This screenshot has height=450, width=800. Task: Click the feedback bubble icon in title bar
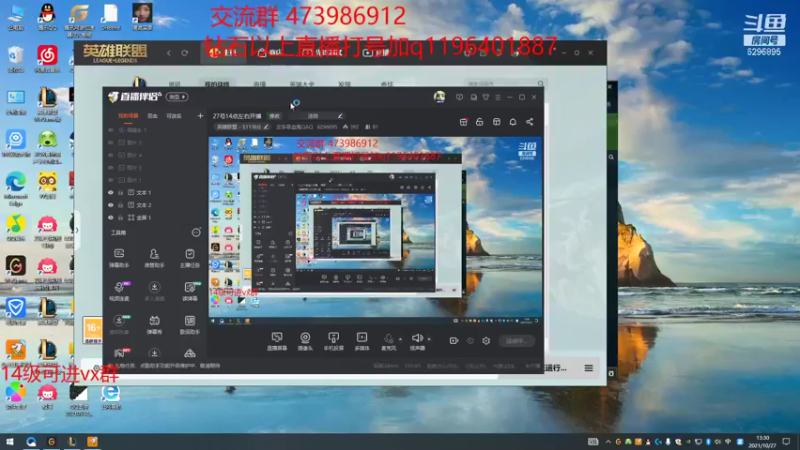pyautogui.click(x=460, y=97)
